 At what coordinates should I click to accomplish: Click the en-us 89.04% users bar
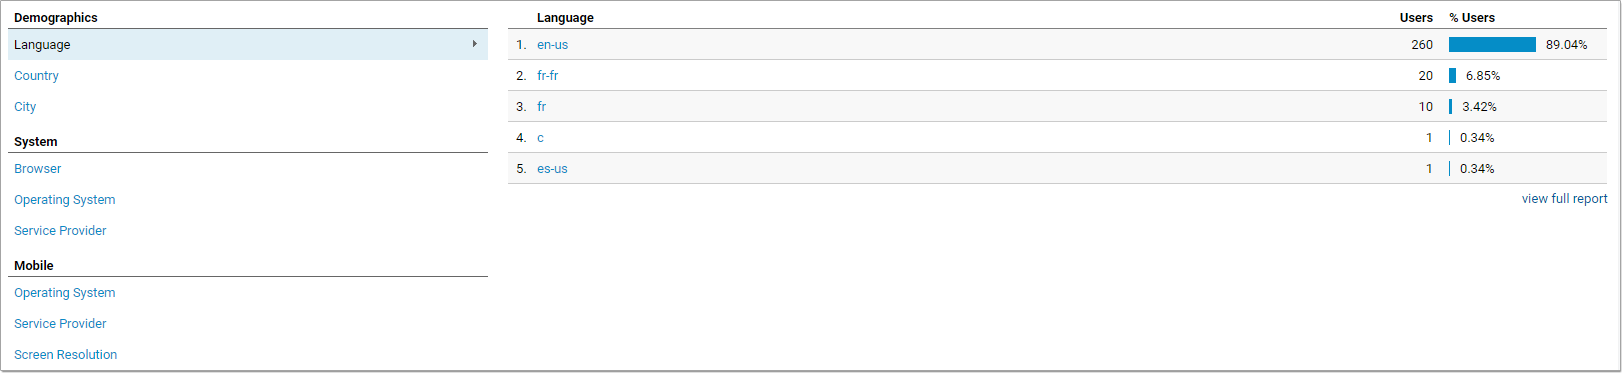(x=1492, y=45)
